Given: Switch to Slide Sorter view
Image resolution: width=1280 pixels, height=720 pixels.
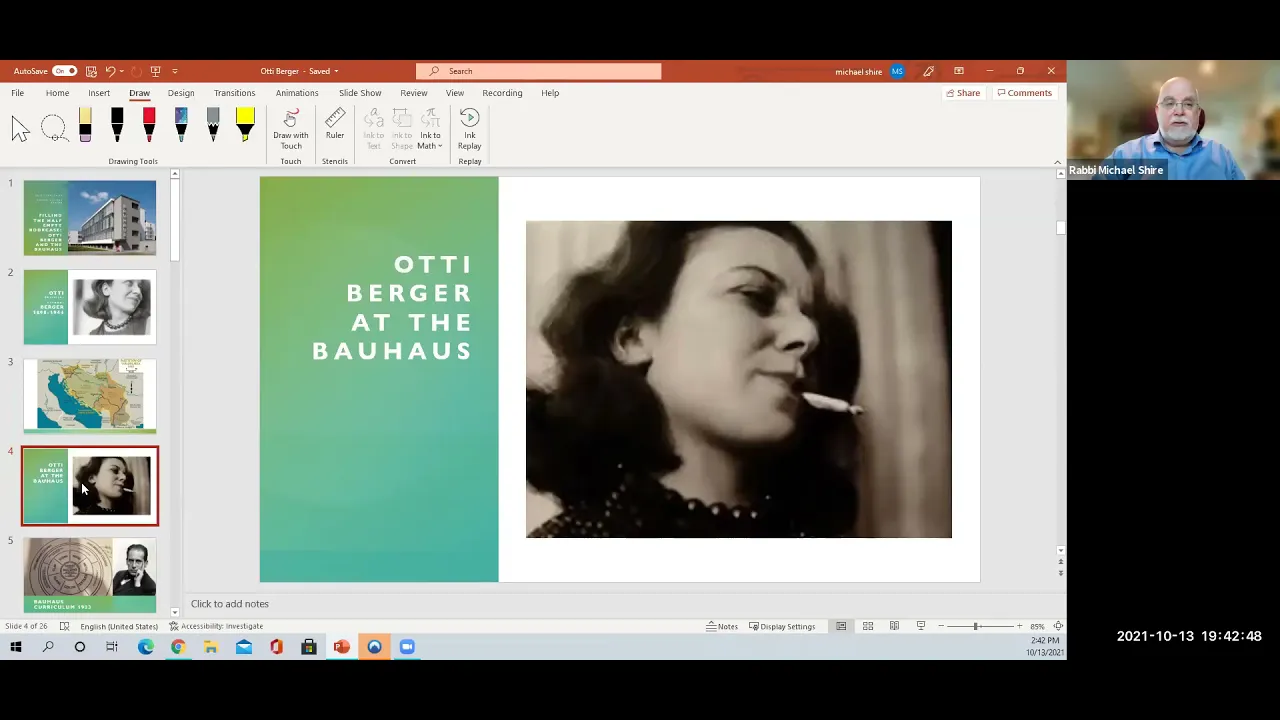Looking at the screenshot, I should (868, 626).
